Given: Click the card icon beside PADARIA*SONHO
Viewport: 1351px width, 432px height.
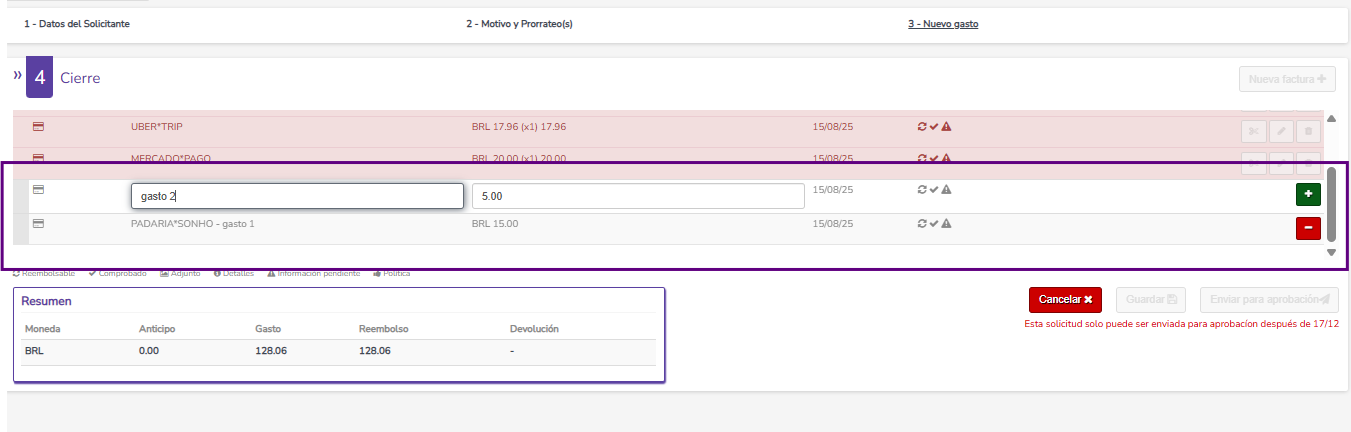Looking at the screenshot, I should [x=39, y=224].
